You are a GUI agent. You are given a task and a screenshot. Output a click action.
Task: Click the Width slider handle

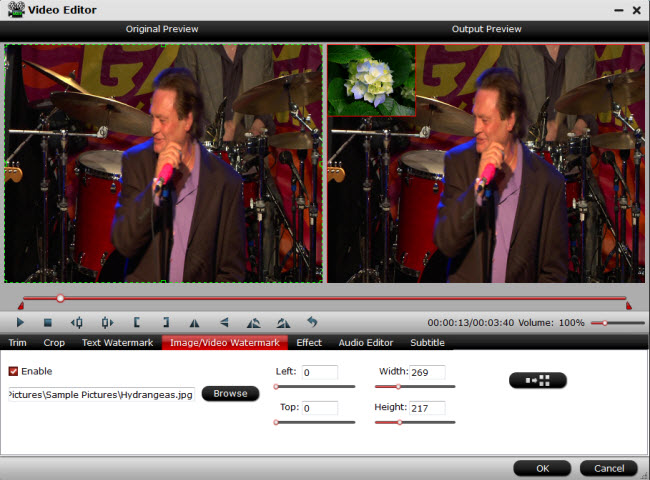[398, 386]
